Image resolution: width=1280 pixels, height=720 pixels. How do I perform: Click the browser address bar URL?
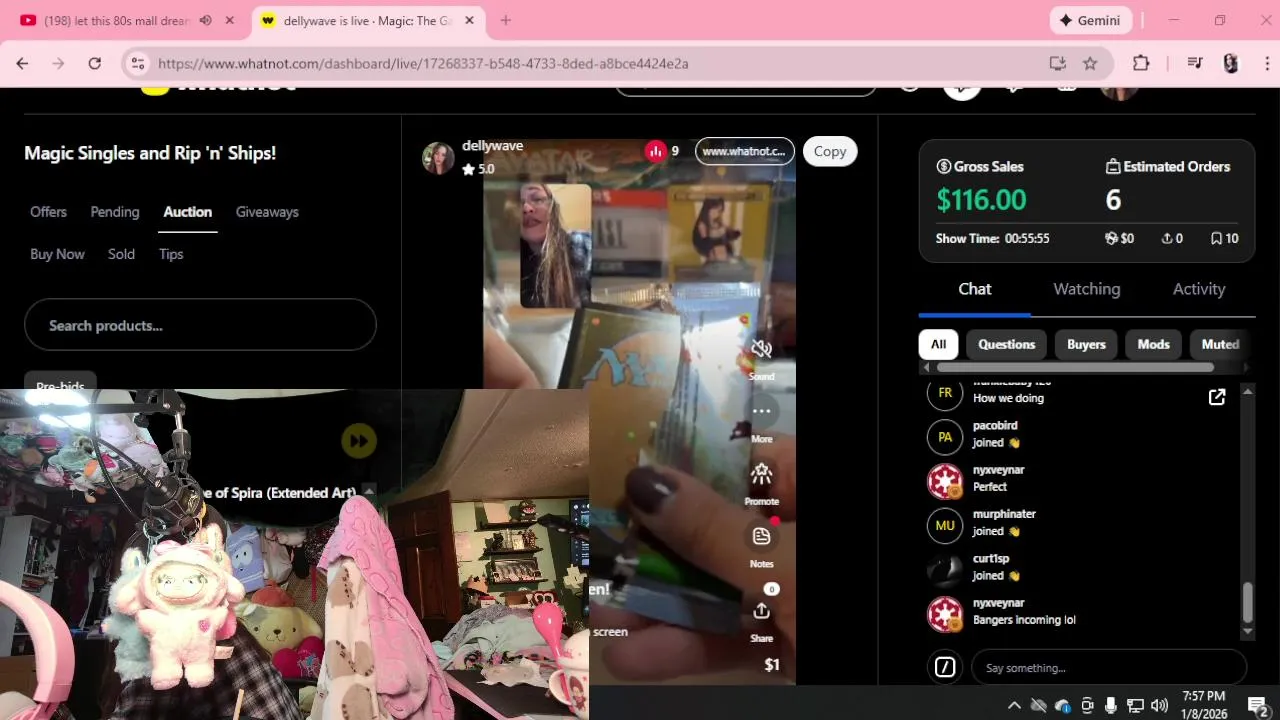(423, 63)
